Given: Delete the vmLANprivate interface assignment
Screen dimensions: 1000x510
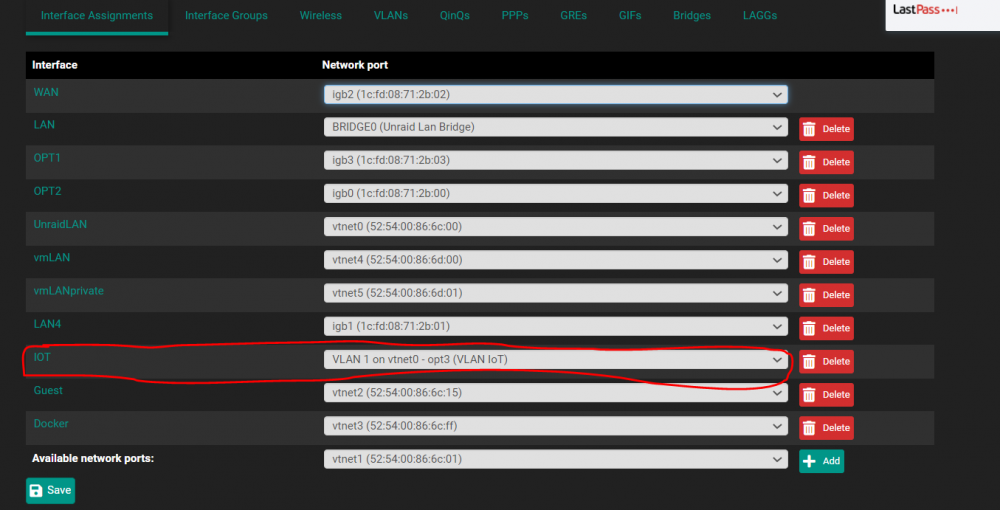Looking at the screenshot, I should [826, 295].
